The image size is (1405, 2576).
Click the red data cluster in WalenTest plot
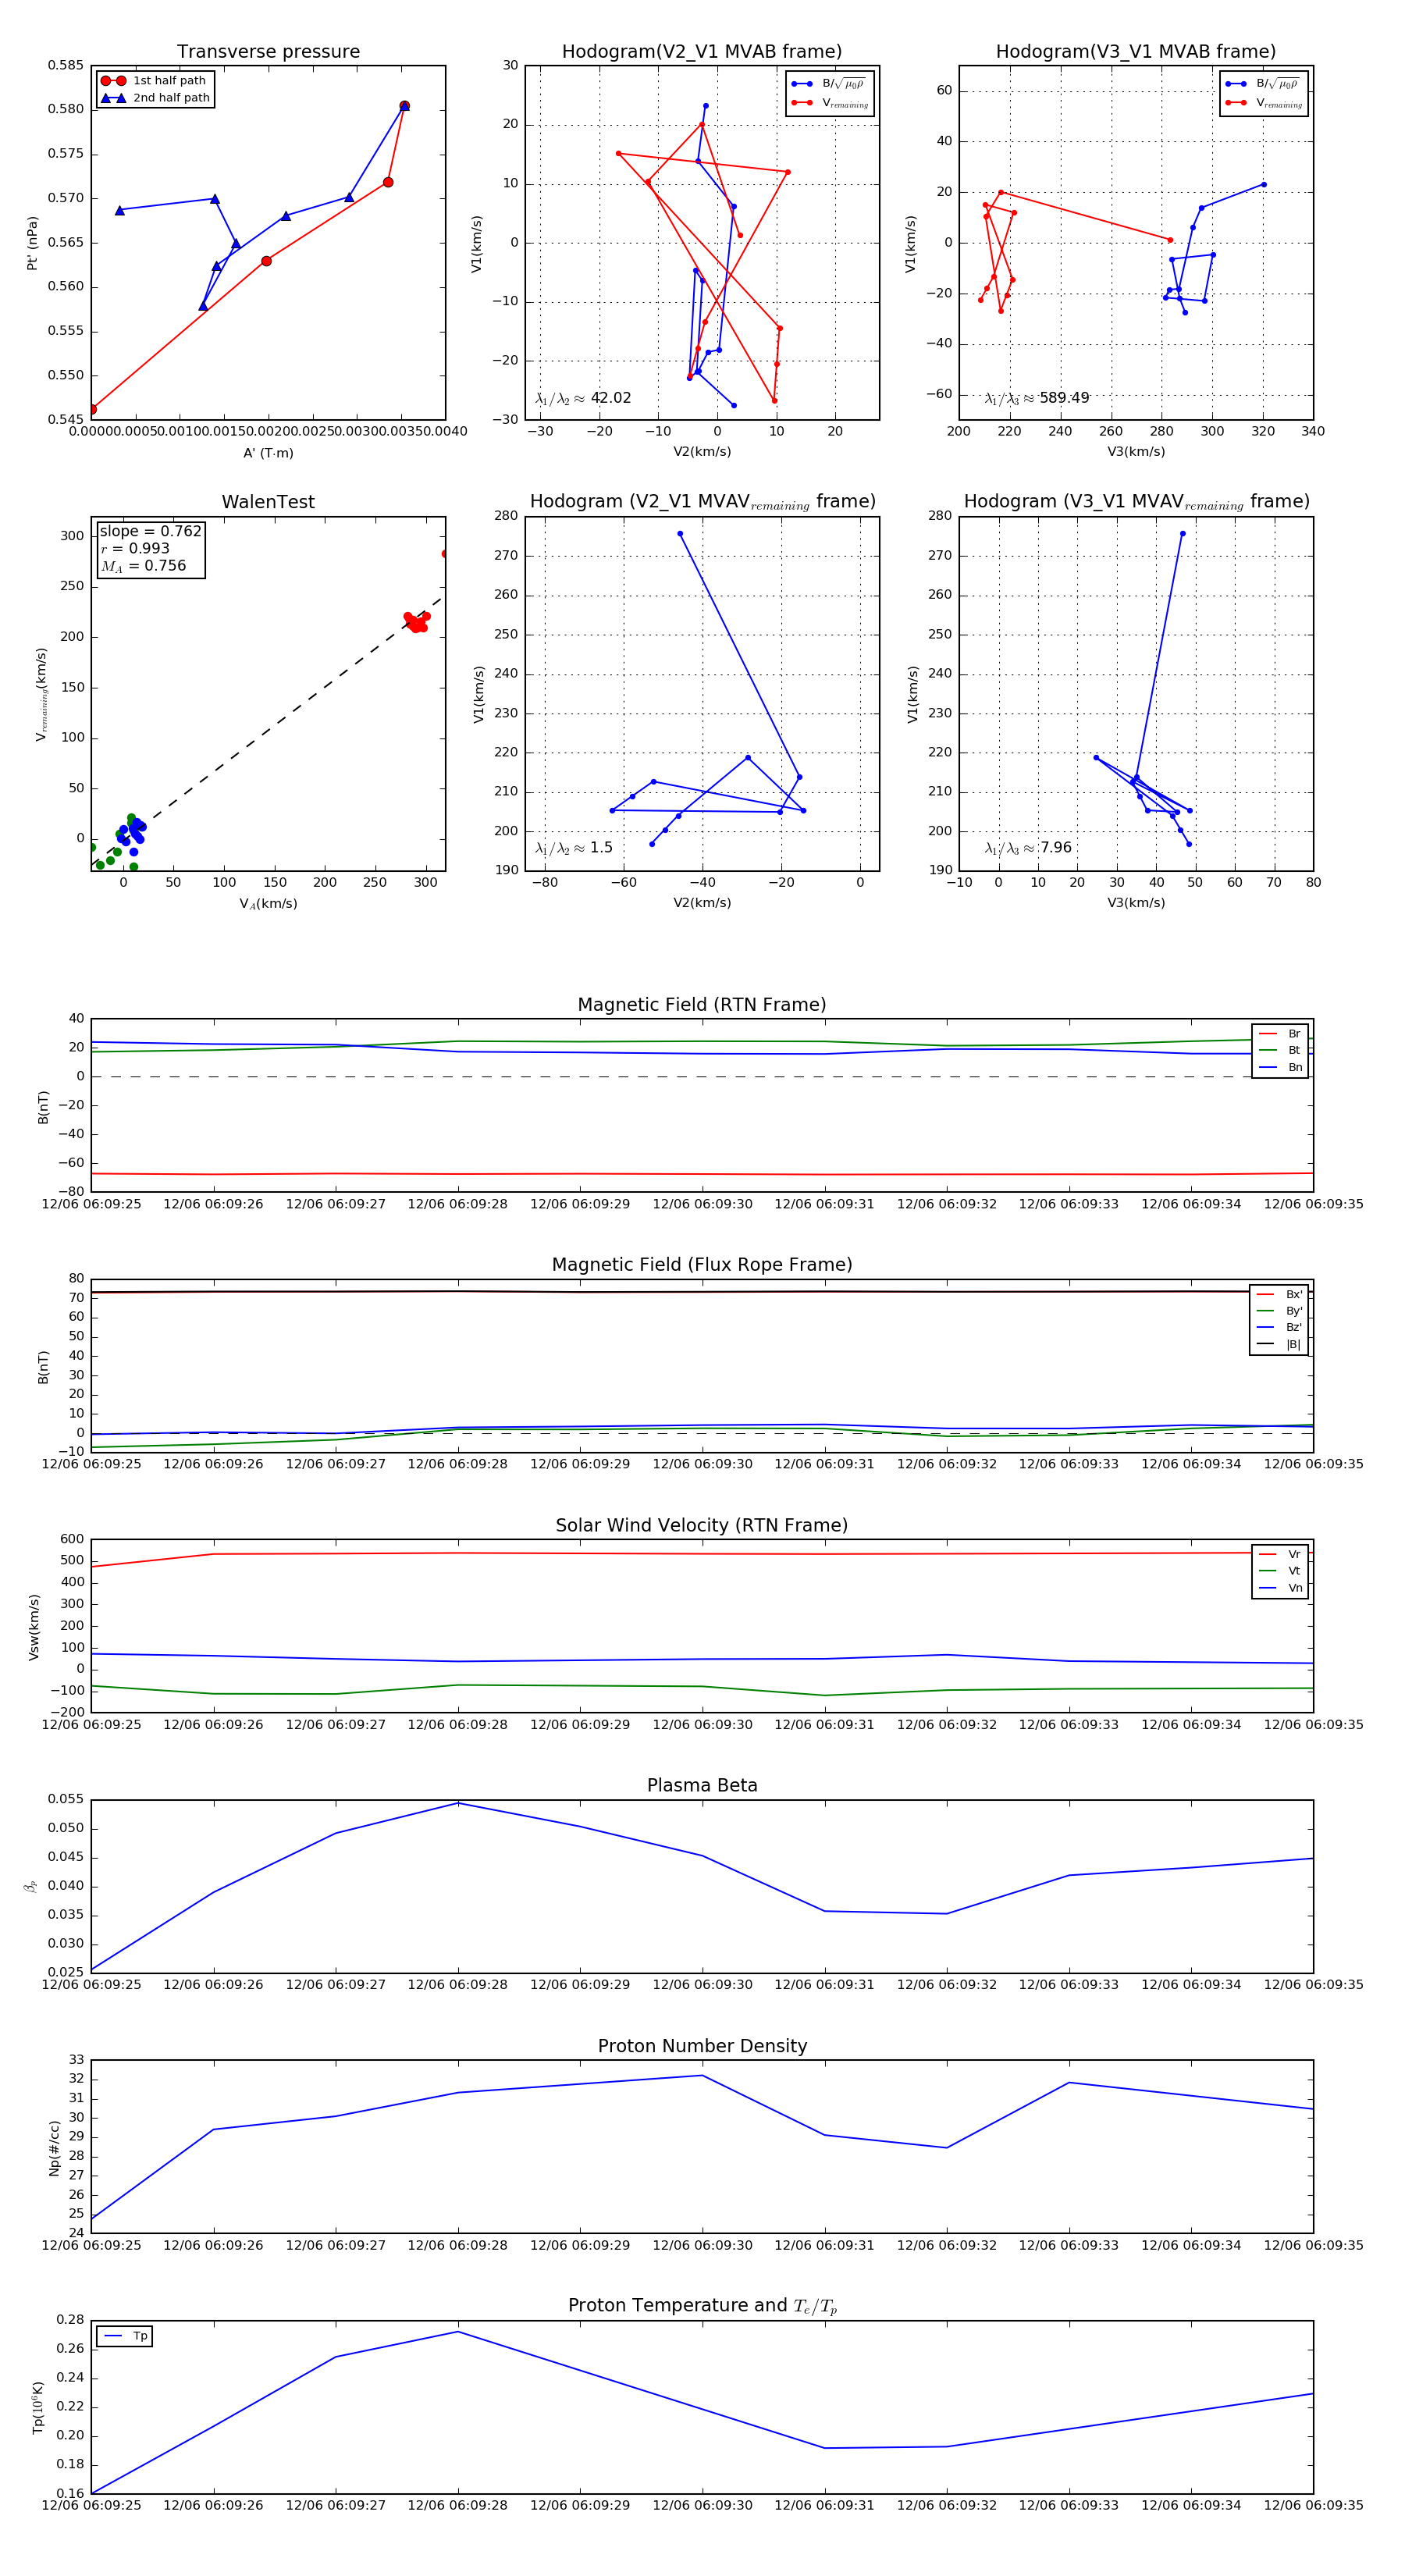(415, 622)
